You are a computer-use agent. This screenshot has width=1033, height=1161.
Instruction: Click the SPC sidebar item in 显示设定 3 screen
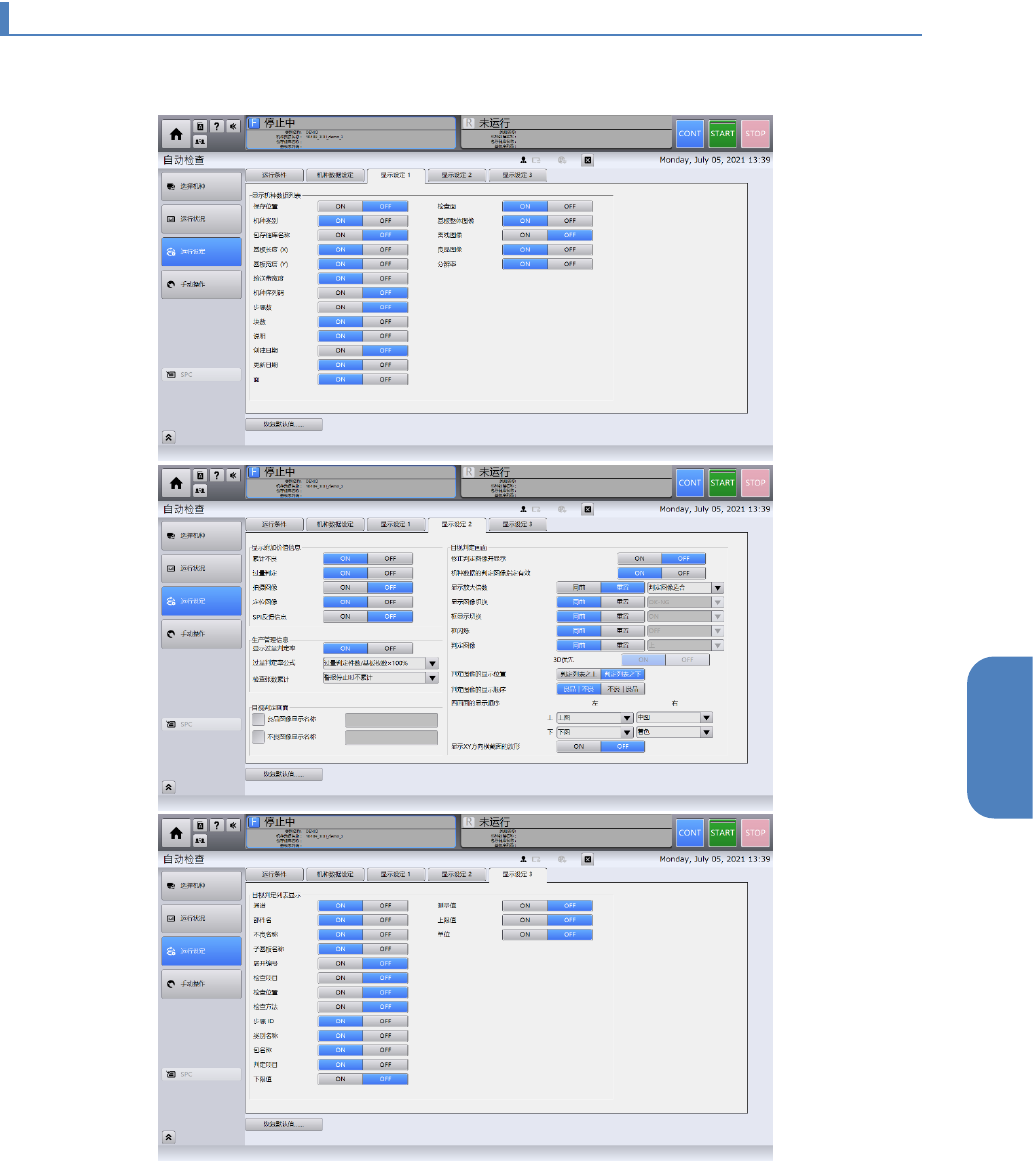201,1074
